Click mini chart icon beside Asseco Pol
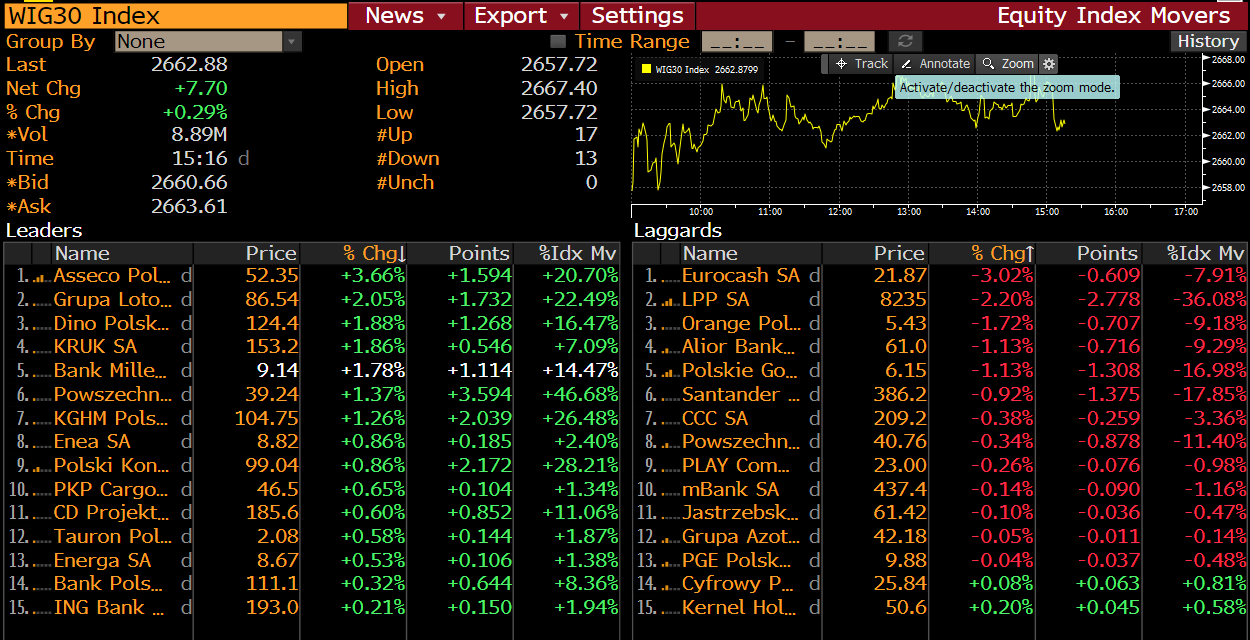 [x=41, y=276]
